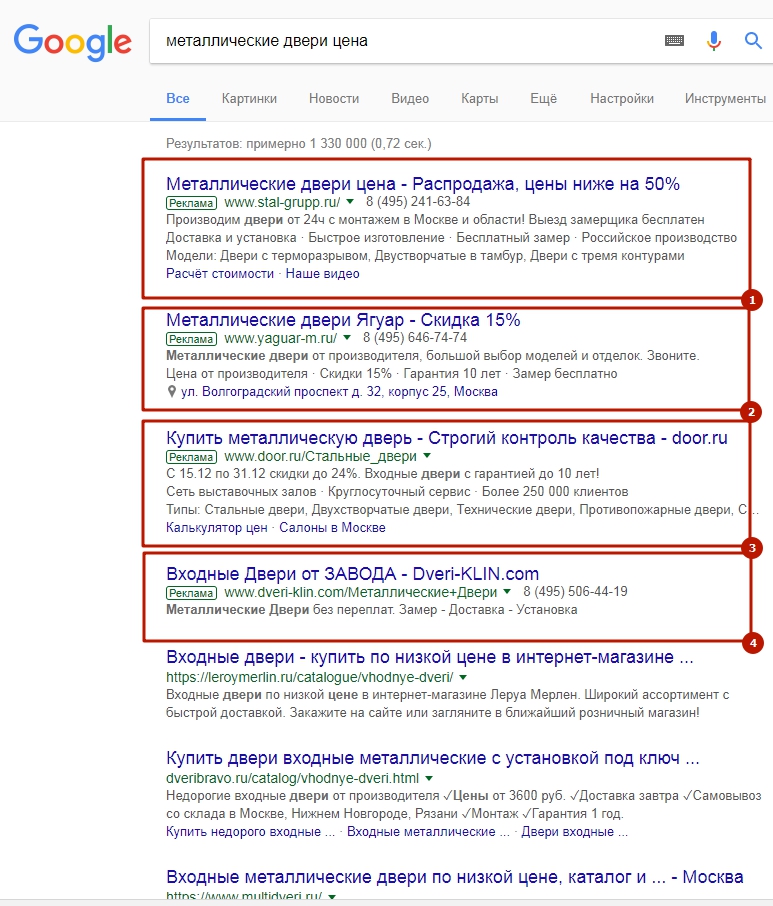Expand dropdown arrow next to www.stal-grupp.ru

click(350, 202)
